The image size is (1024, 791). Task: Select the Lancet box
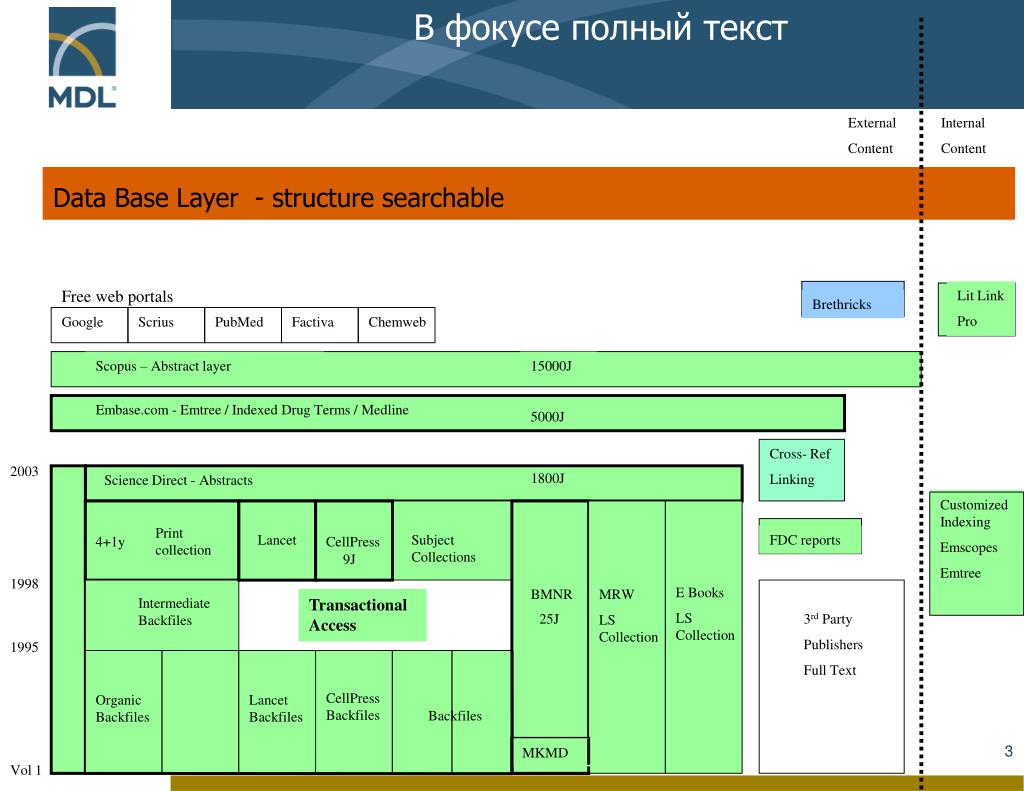click(277, 540)
